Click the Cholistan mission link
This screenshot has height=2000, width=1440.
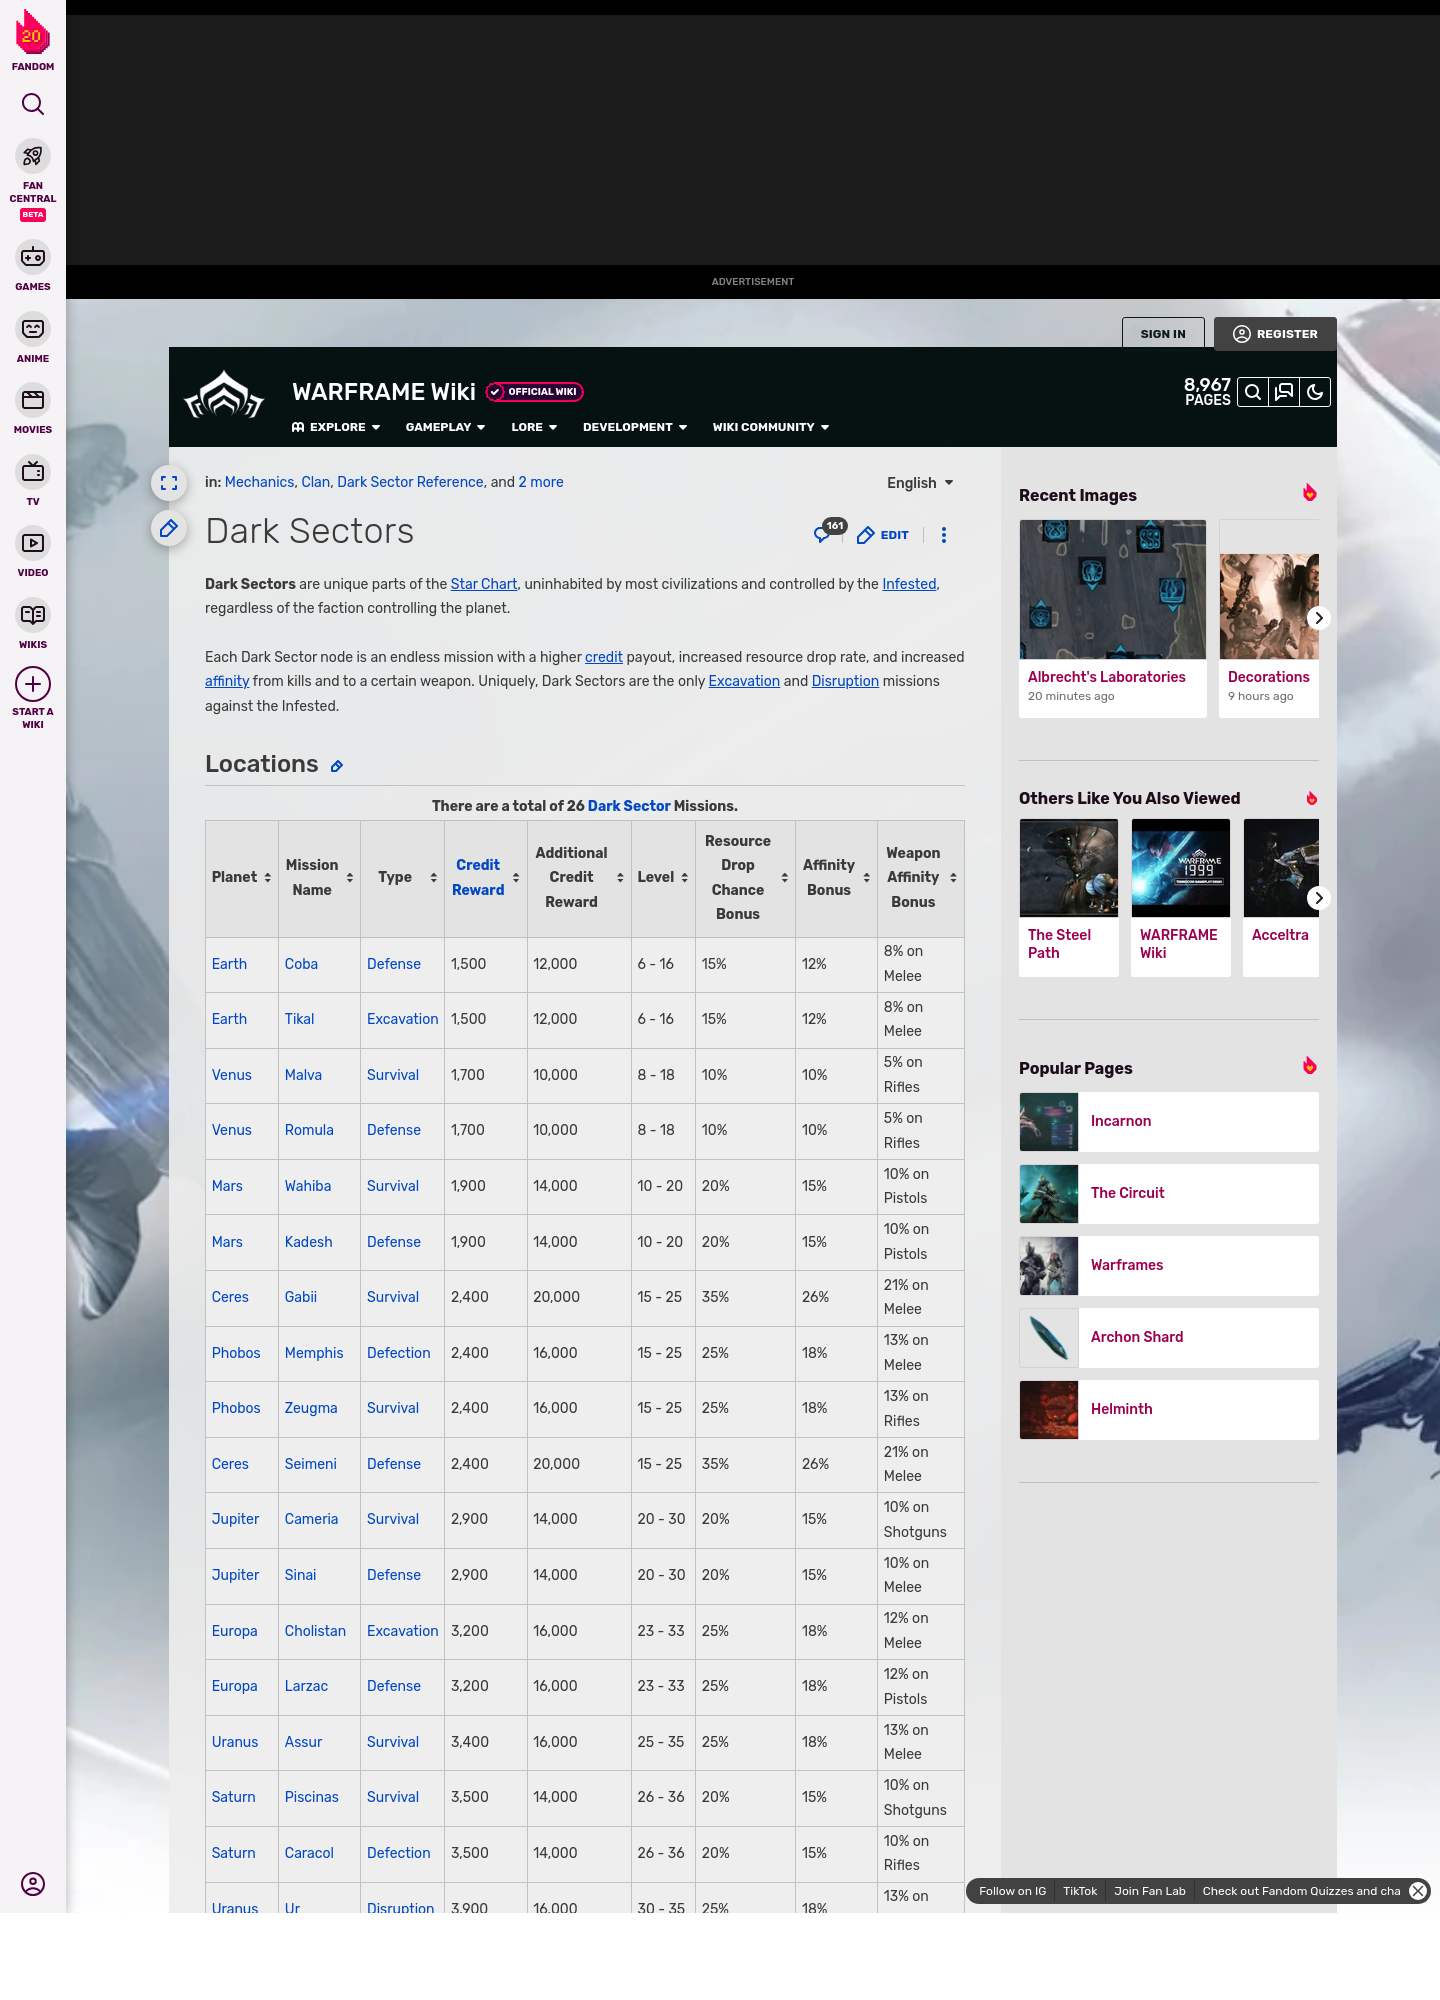(x=315, y=1631)
